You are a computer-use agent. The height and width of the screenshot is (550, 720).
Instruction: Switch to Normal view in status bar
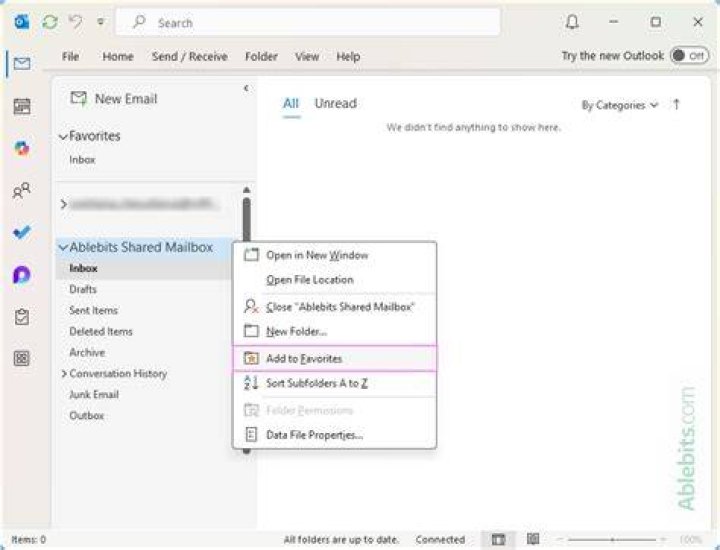(x=498, y=539)
